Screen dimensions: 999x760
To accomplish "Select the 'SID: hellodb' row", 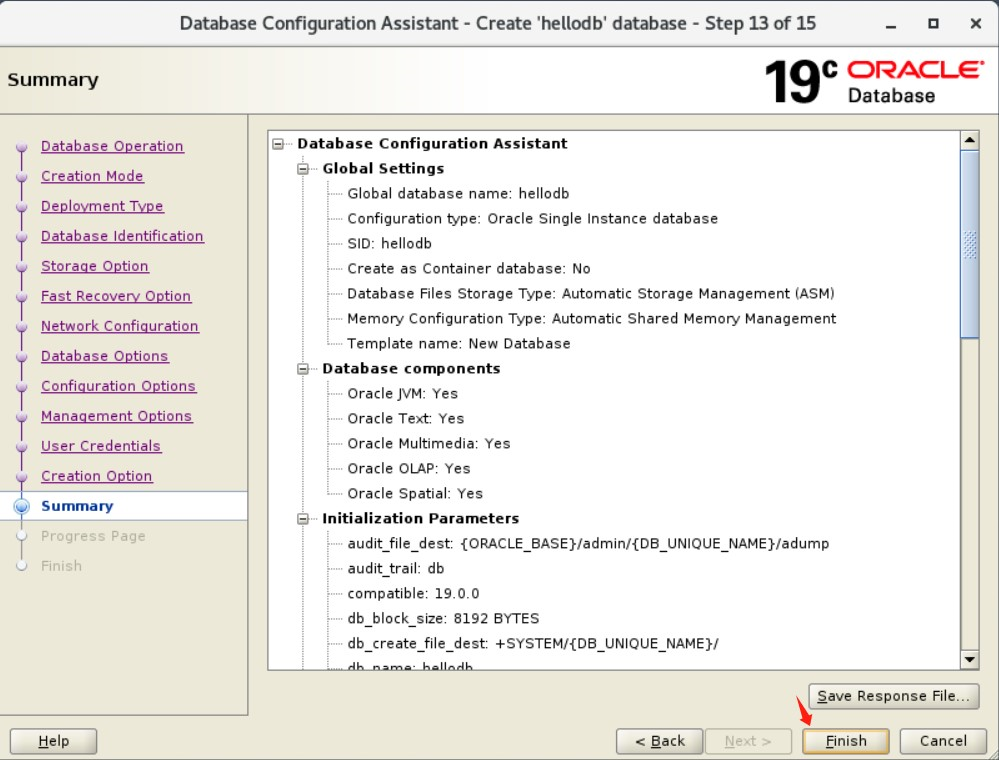I will point(389,243).
